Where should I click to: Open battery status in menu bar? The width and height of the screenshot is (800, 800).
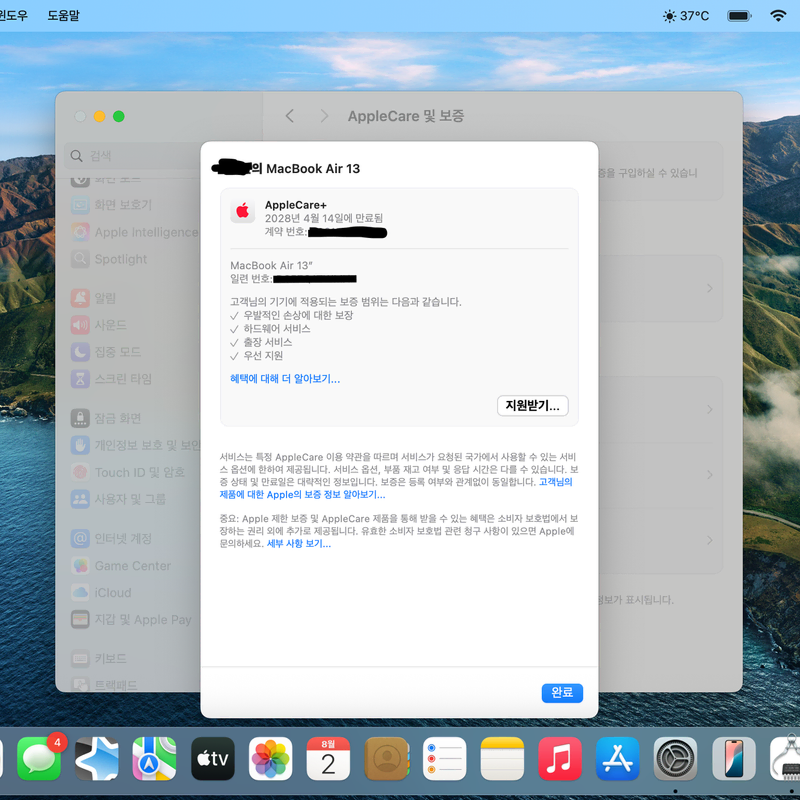tap(739, 16)
